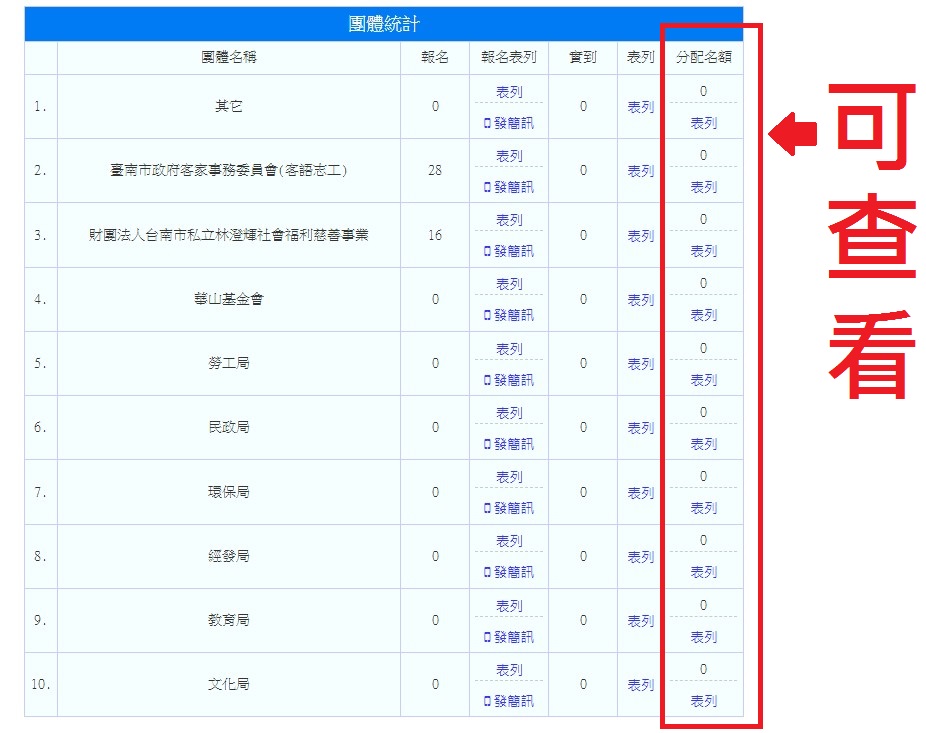The height and width of the screenshot is (733, 926).
Task: Click the 發簡訊 phone icon for 環保局
Action: tap(487, 508)
